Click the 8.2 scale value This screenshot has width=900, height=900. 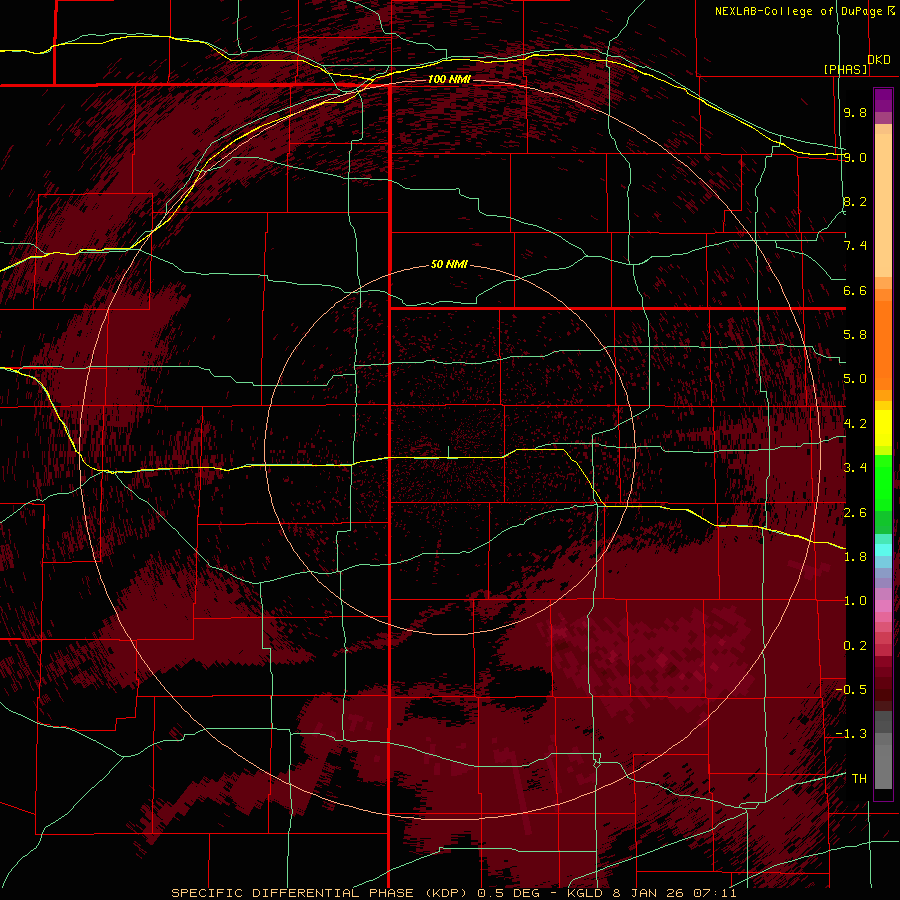[x=855, y=201]
